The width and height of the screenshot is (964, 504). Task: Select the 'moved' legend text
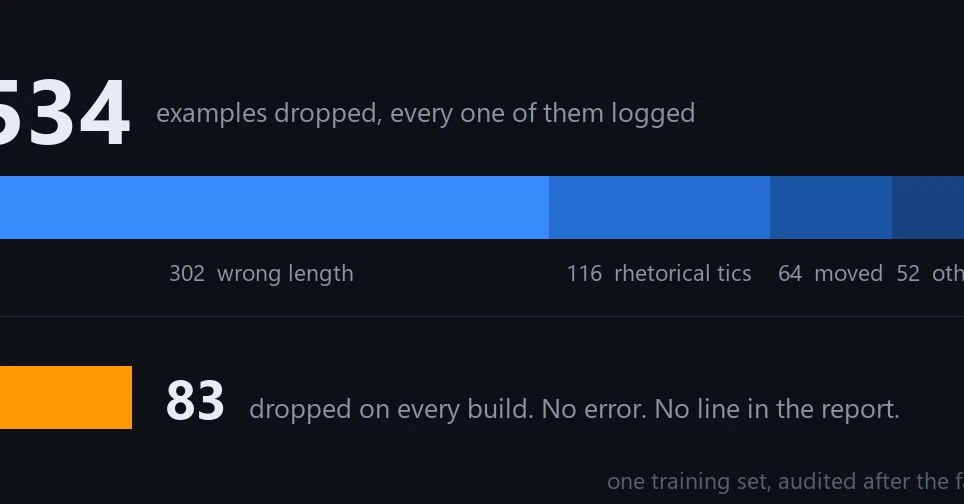pyautogui.click(x=848, y=274)
